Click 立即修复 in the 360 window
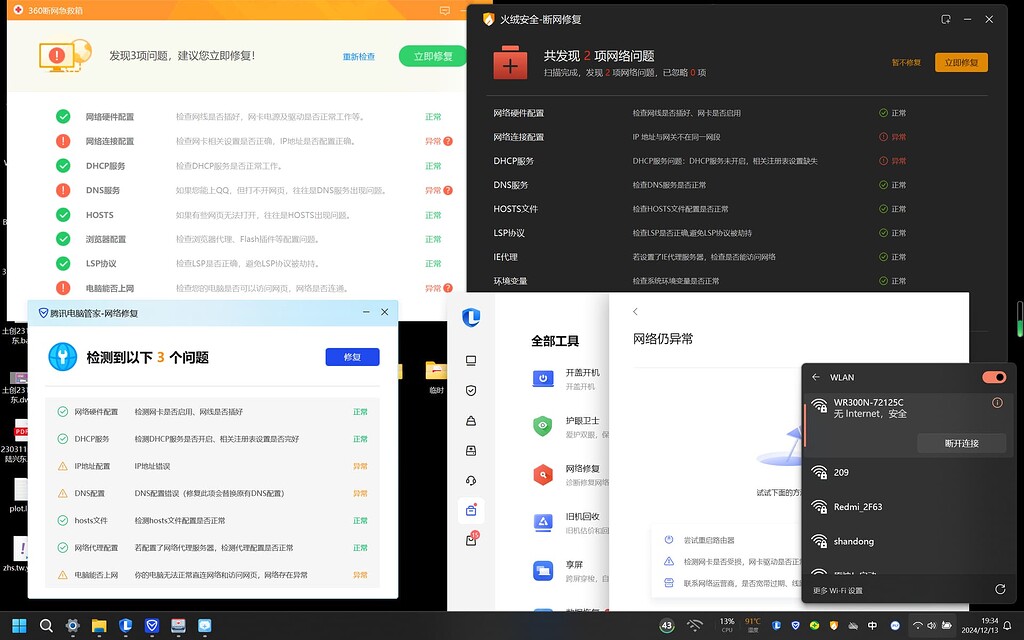Image resolution: width=1024 pixels, height=640 pixels. tap(433, 56)
